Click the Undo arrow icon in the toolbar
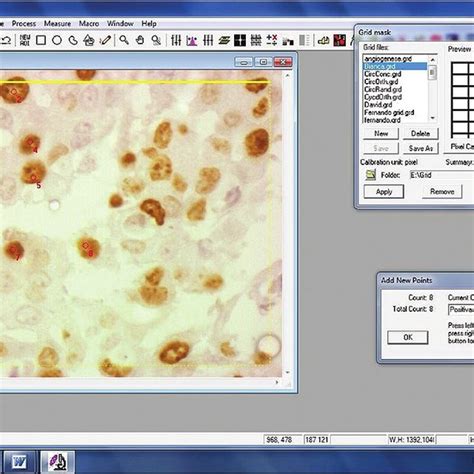The height and width of the screenshot is (474, 474). [x=7, y=41]
